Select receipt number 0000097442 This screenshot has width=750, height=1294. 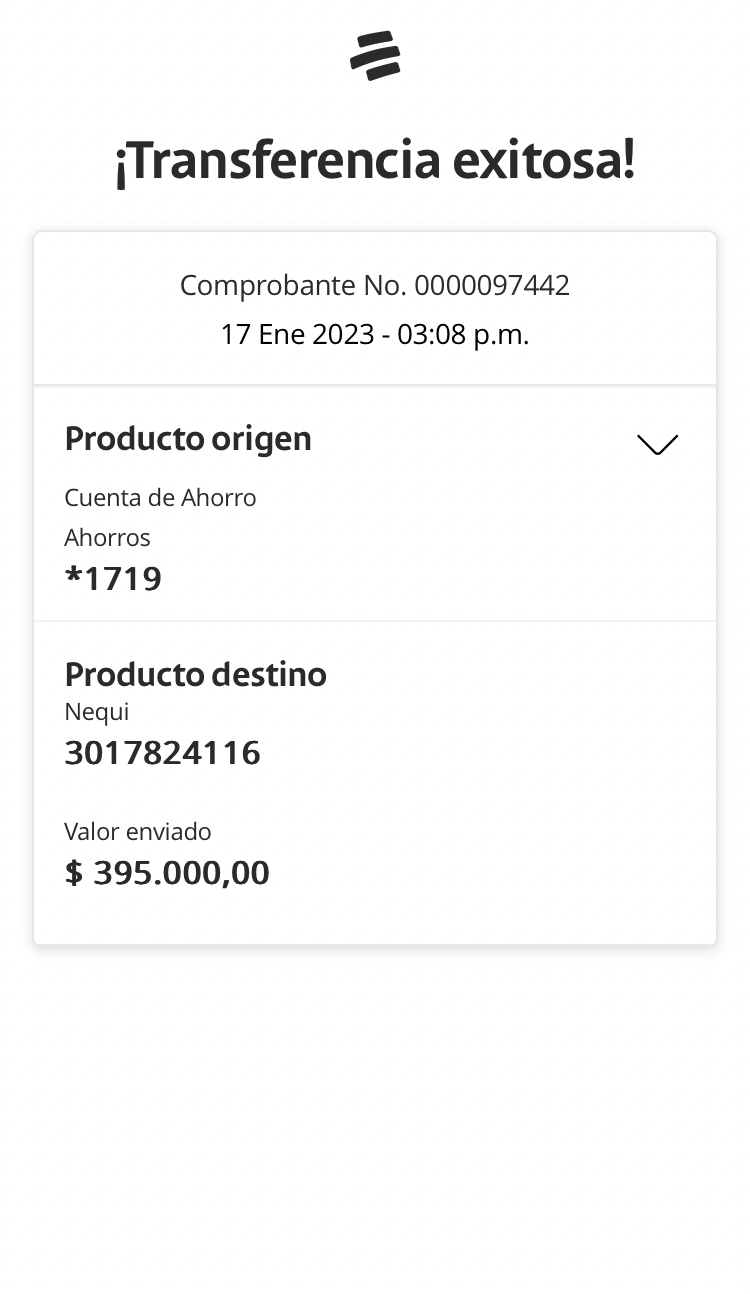click(x=492, y=286)
